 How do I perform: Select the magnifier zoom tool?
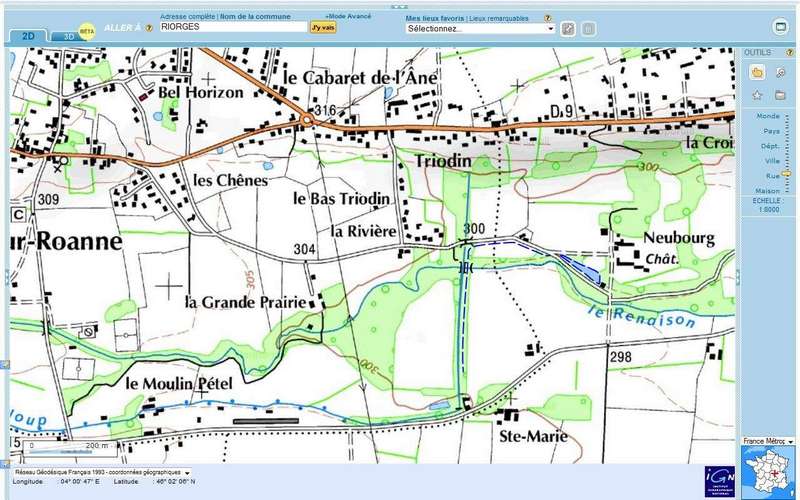780,72
